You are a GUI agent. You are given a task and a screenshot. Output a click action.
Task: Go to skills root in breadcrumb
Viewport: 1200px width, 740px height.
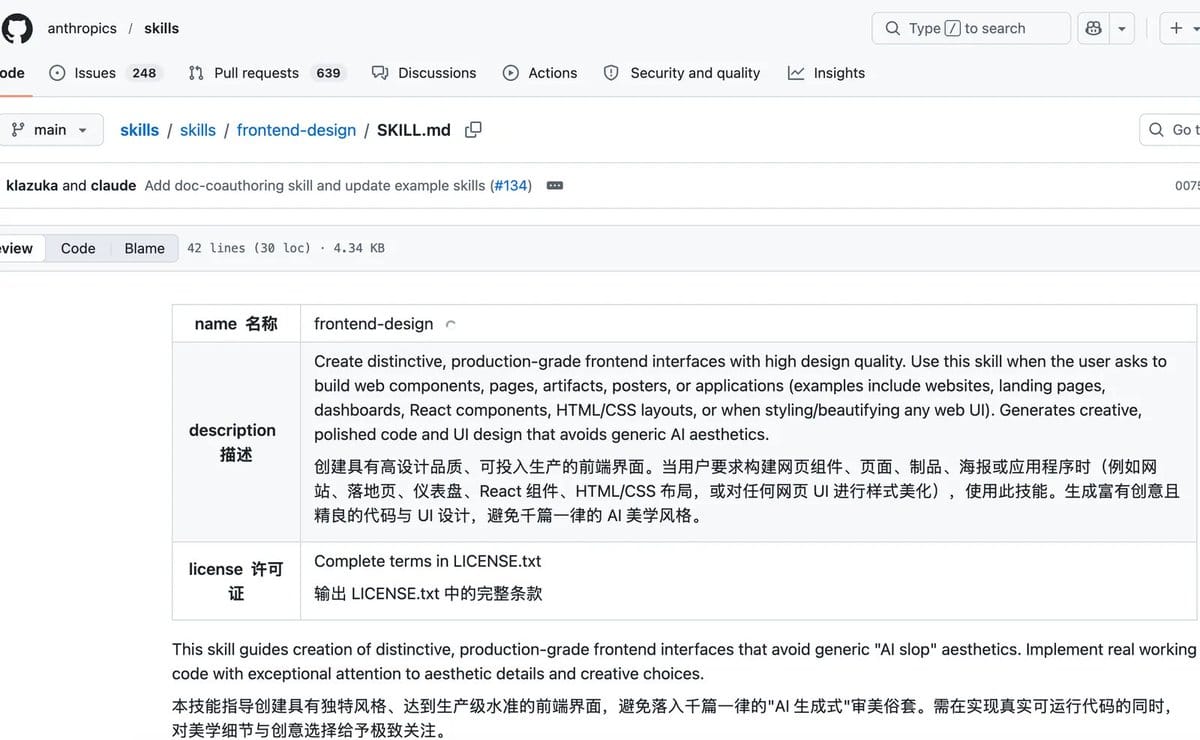(139, 130)
